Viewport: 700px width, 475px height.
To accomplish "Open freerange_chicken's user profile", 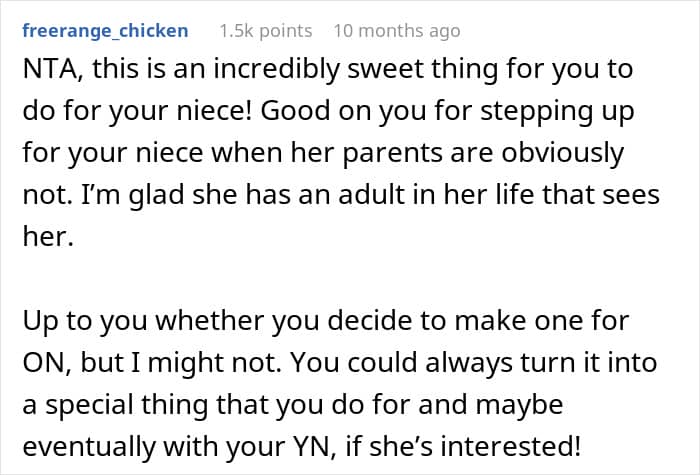I will point(105,31).
